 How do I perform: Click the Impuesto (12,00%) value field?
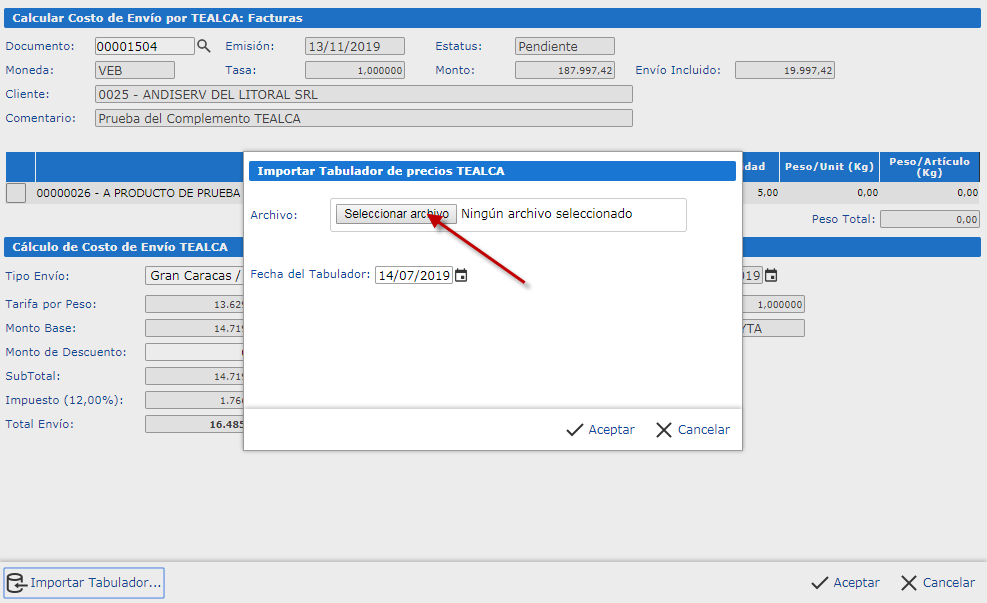195,400
